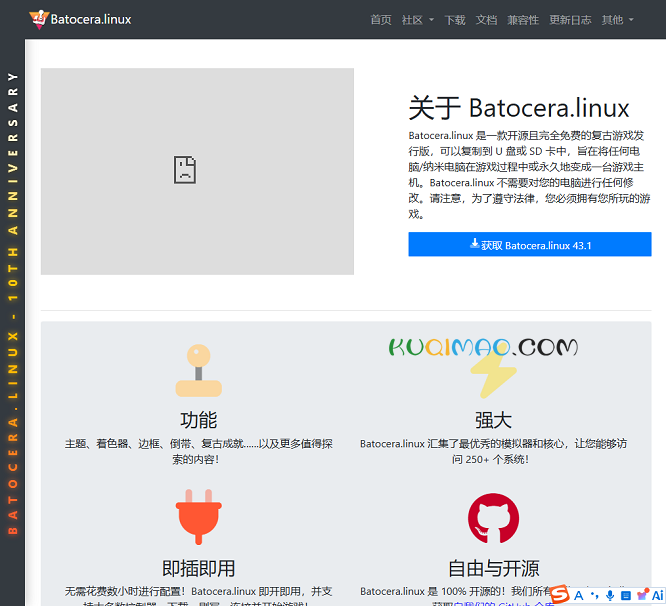
Task: Click the 即插即用 plug-and-play heading
Action: coord(198,568)
